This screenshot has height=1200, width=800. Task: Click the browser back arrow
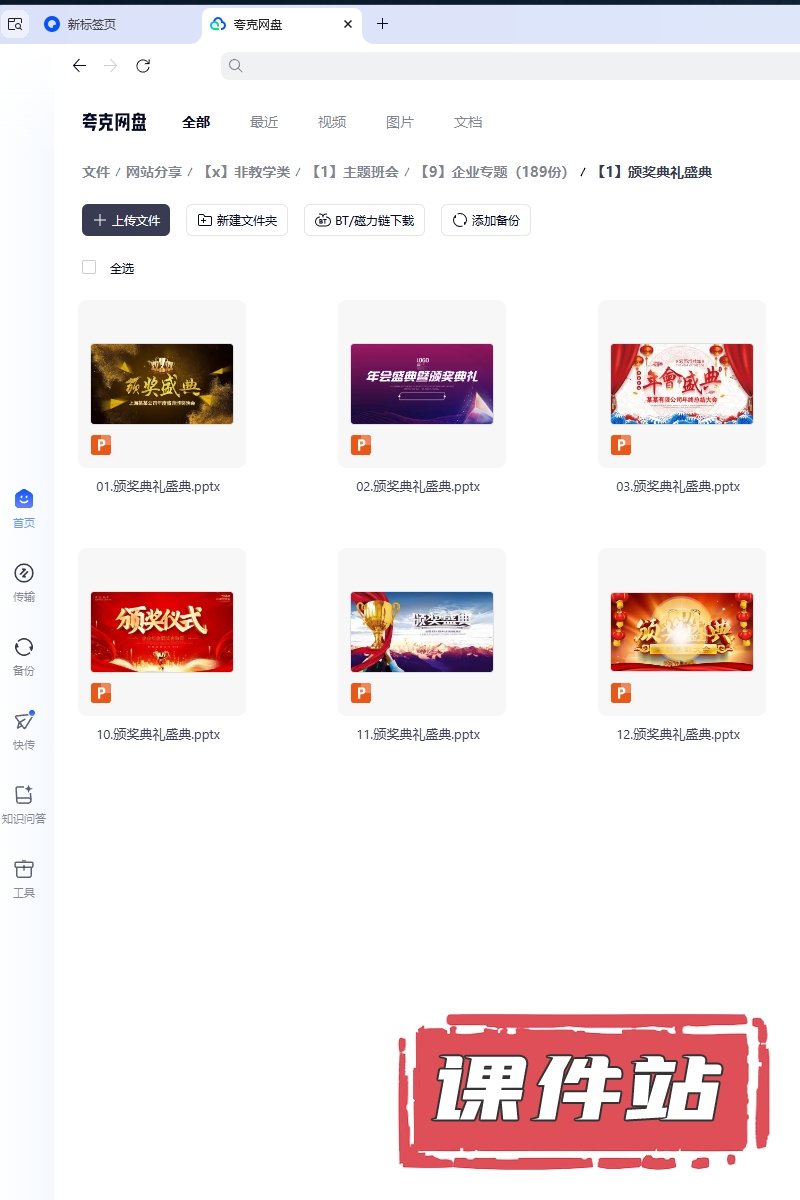click(79, 66)
